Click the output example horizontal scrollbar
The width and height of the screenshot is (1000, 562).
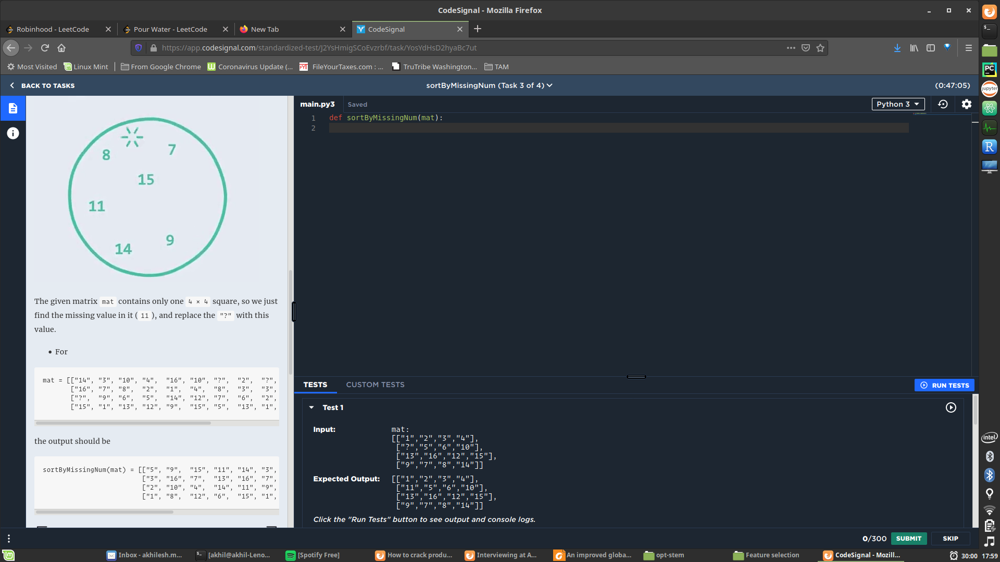[x=105, y=512]
